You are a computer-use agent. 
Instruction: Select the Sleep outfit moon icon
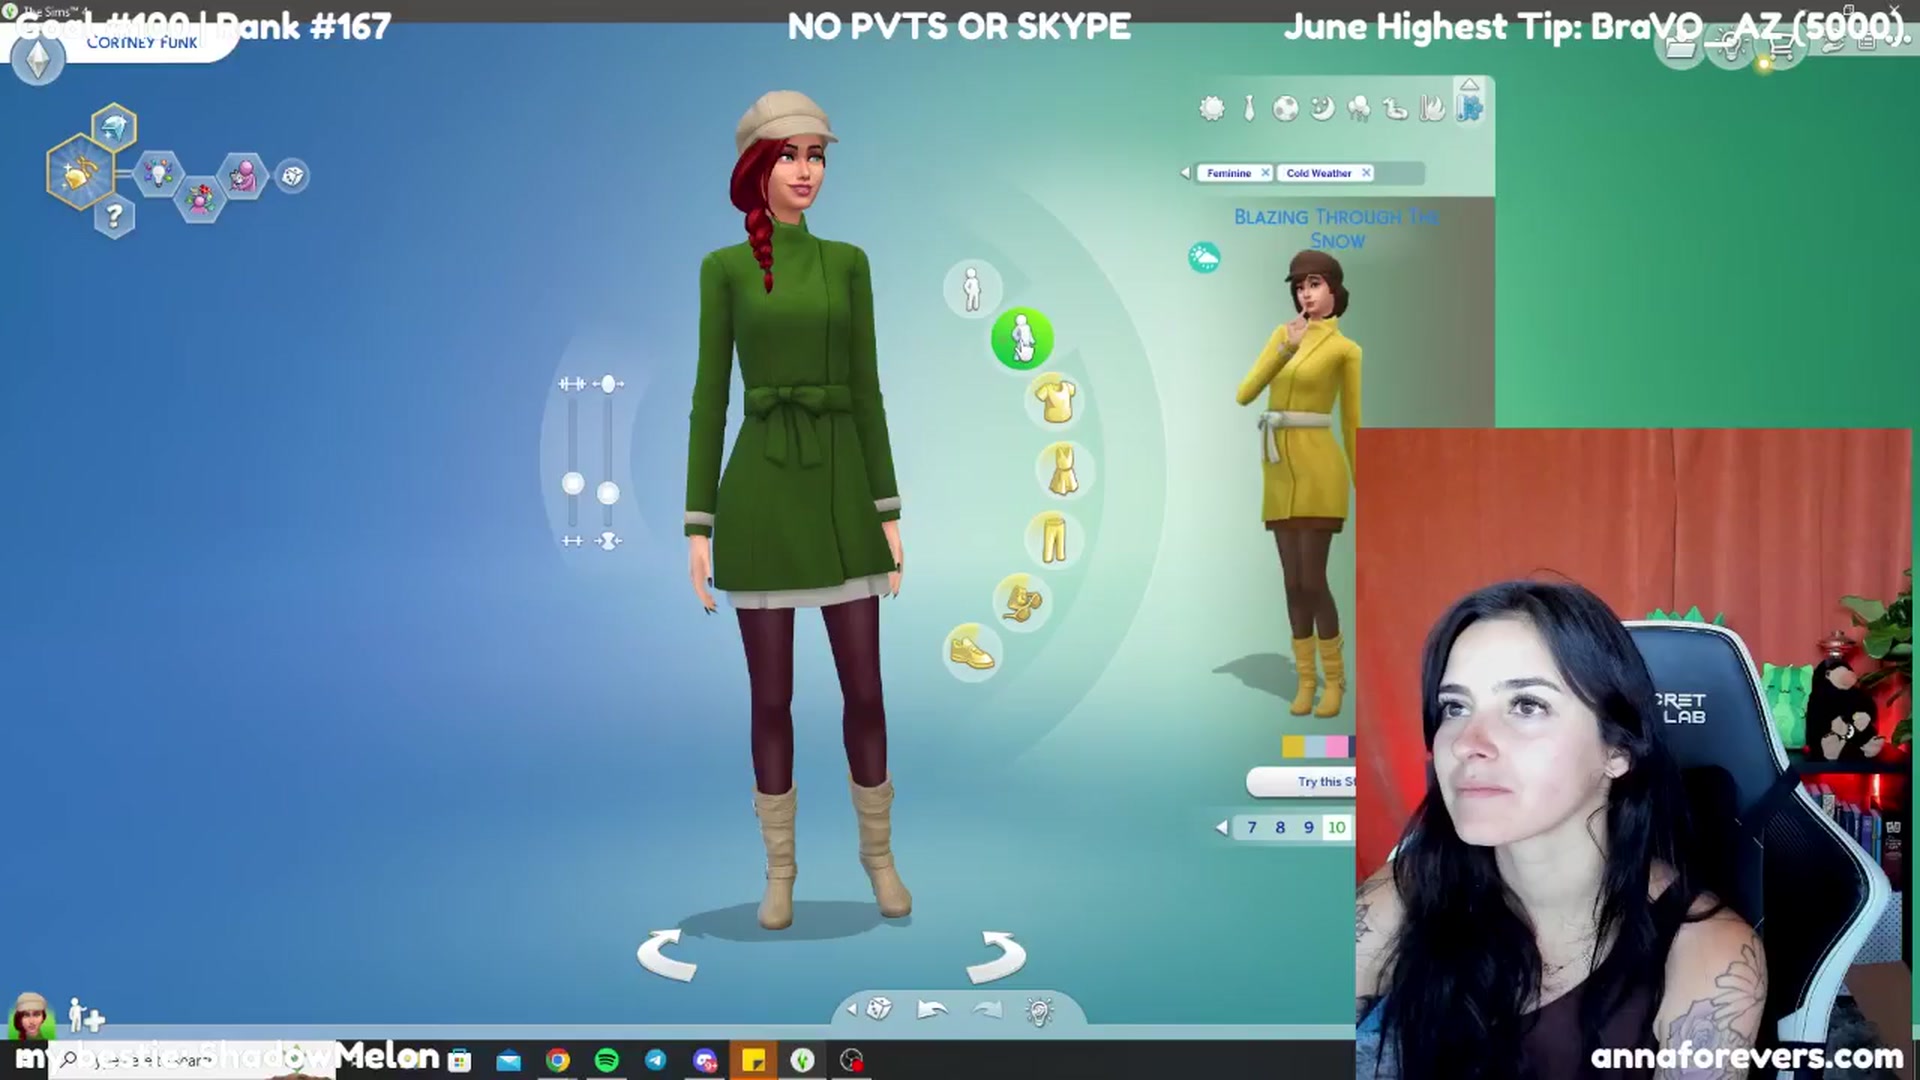[x=1322, y=108]
